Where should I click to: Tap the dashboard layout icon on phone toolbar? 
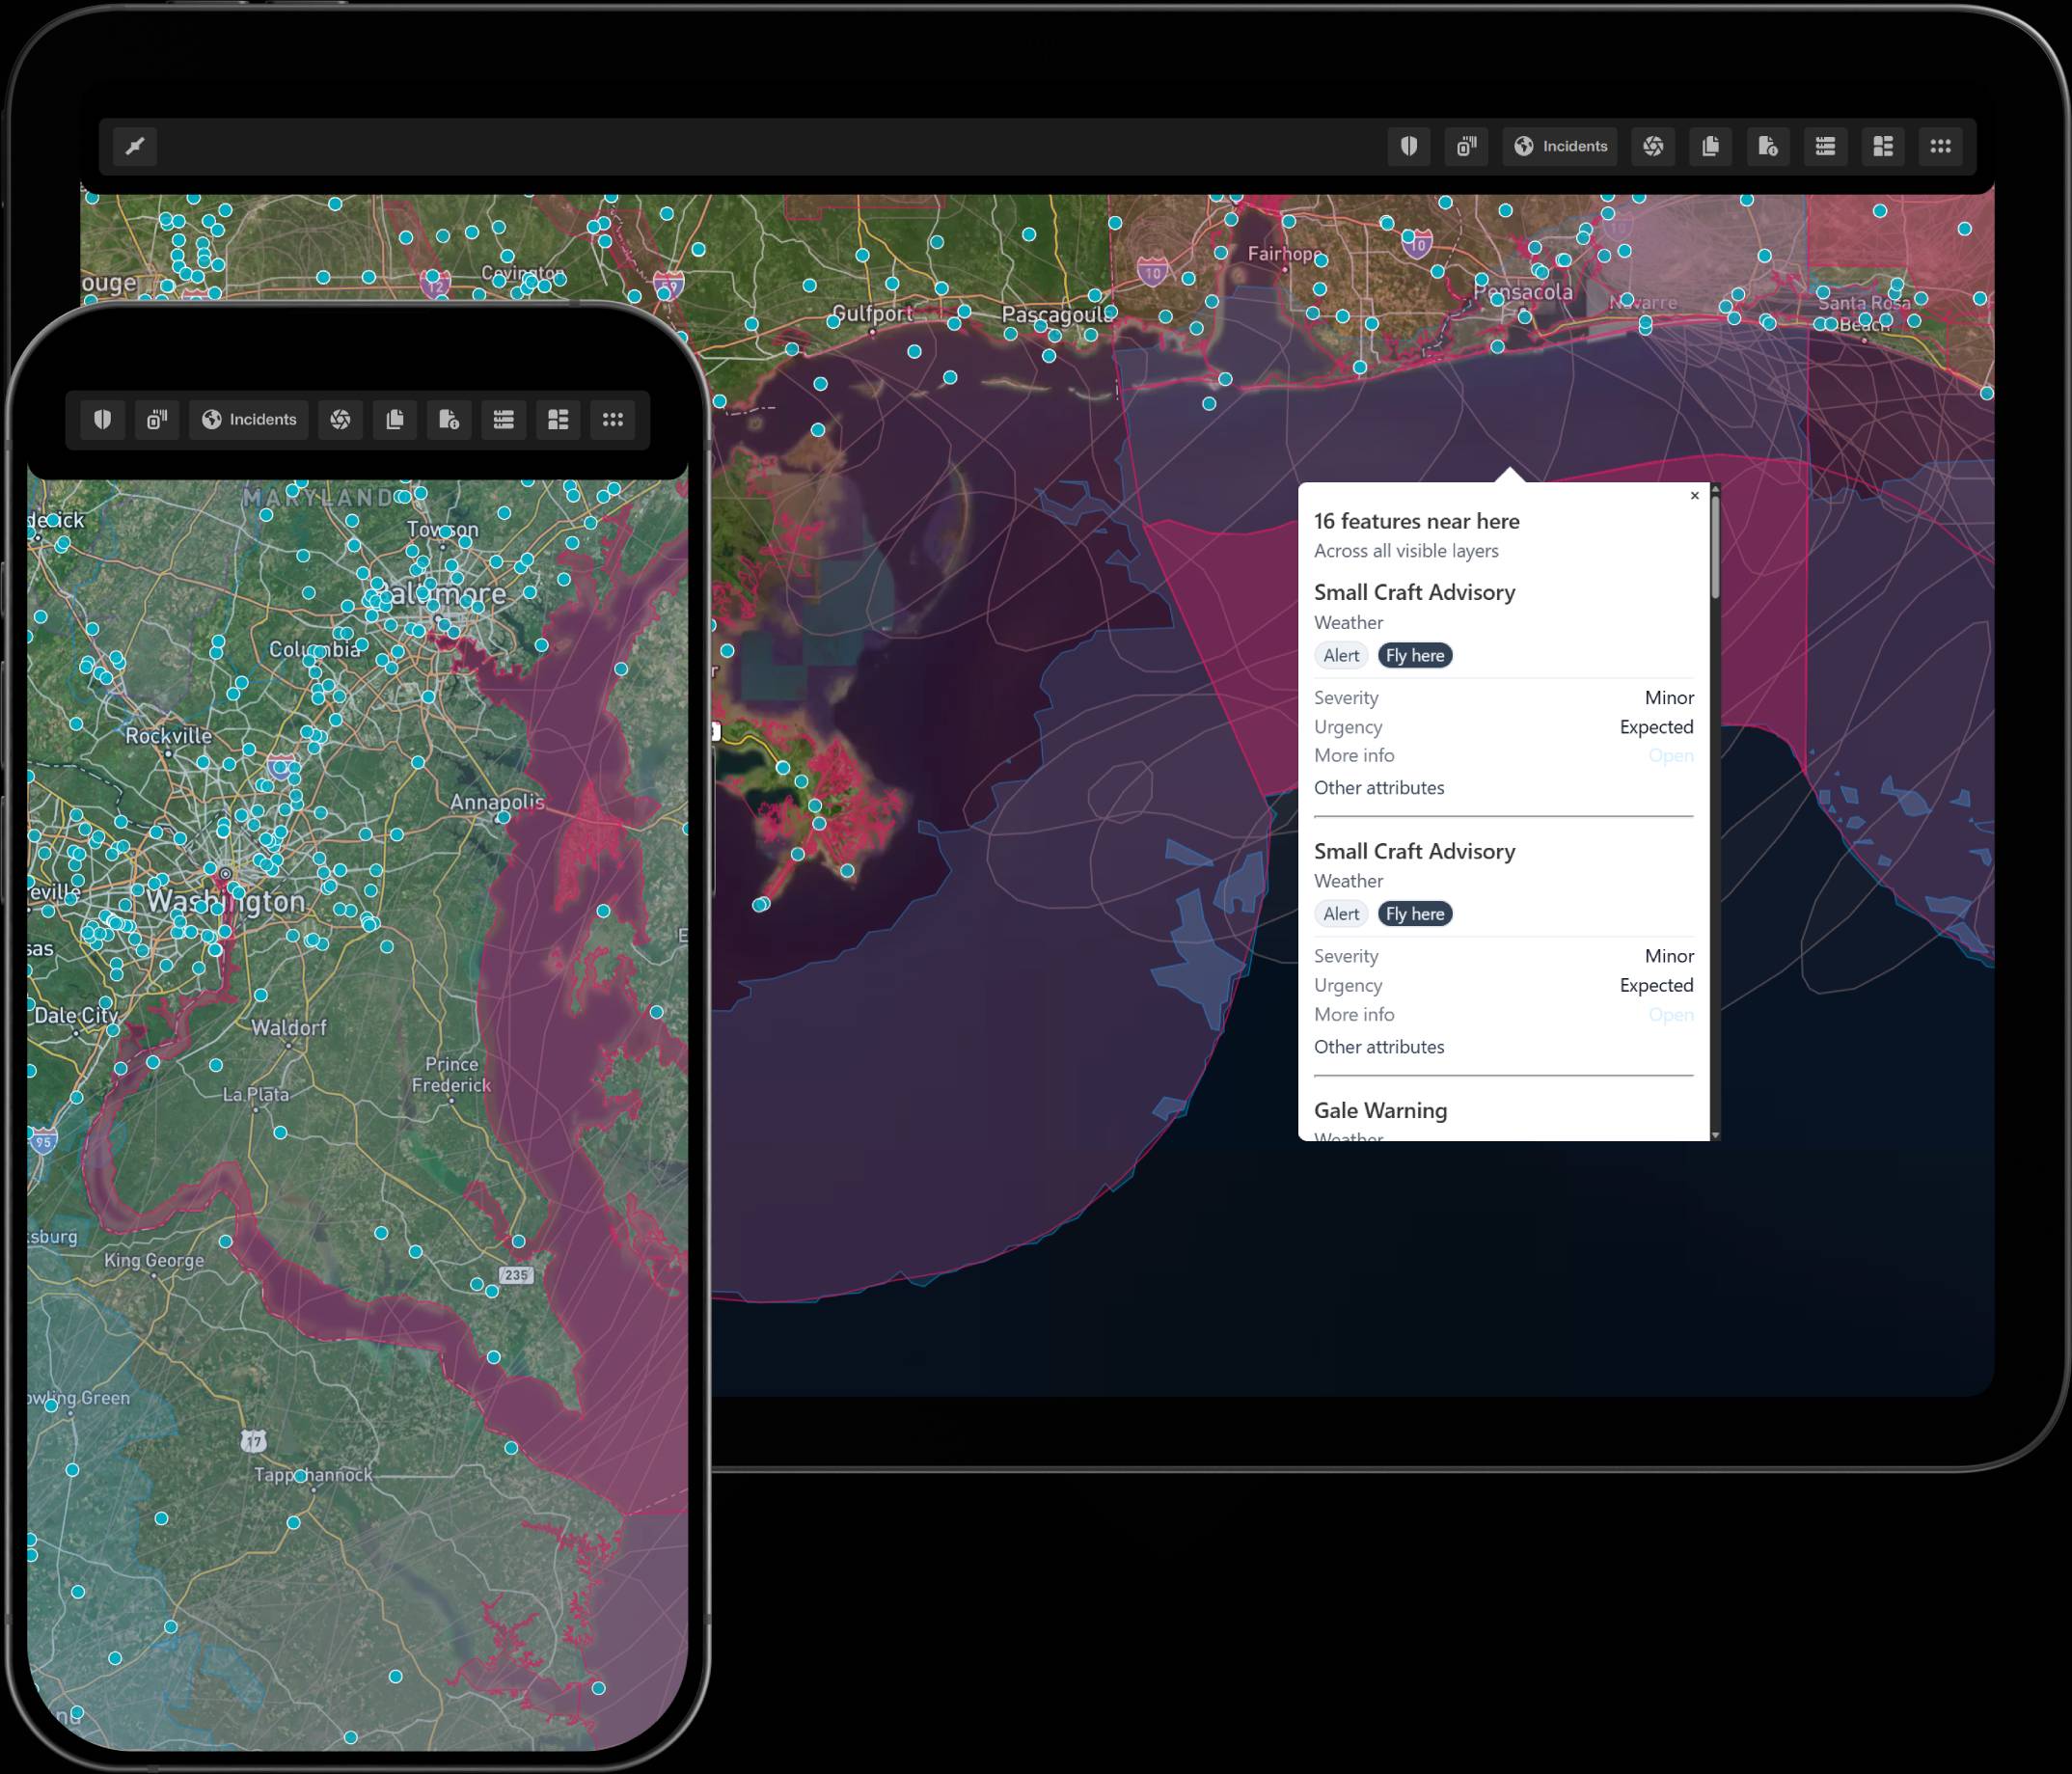(558, 419)
